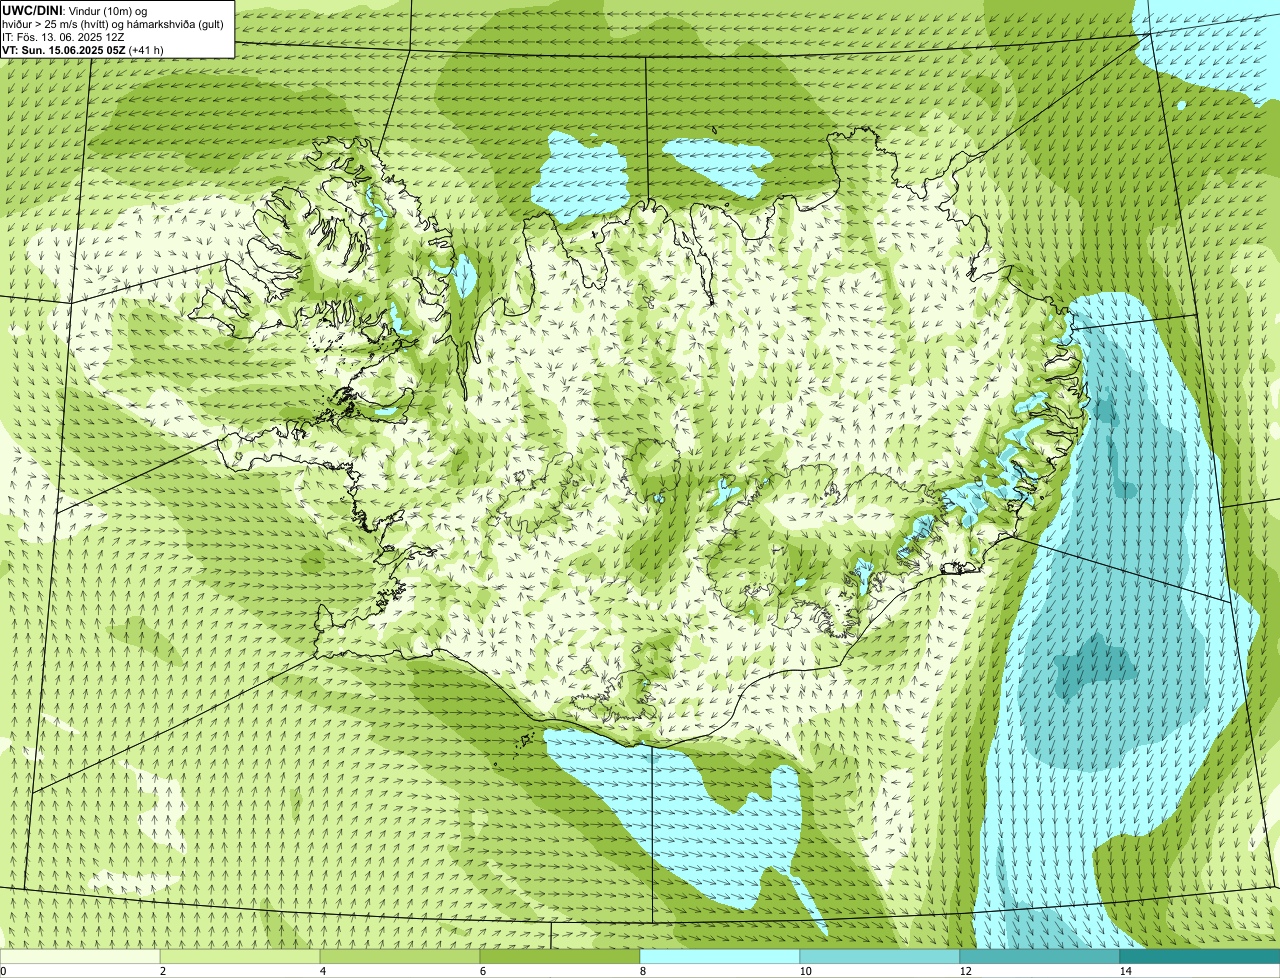Click the "10" label under the legend

805,971
